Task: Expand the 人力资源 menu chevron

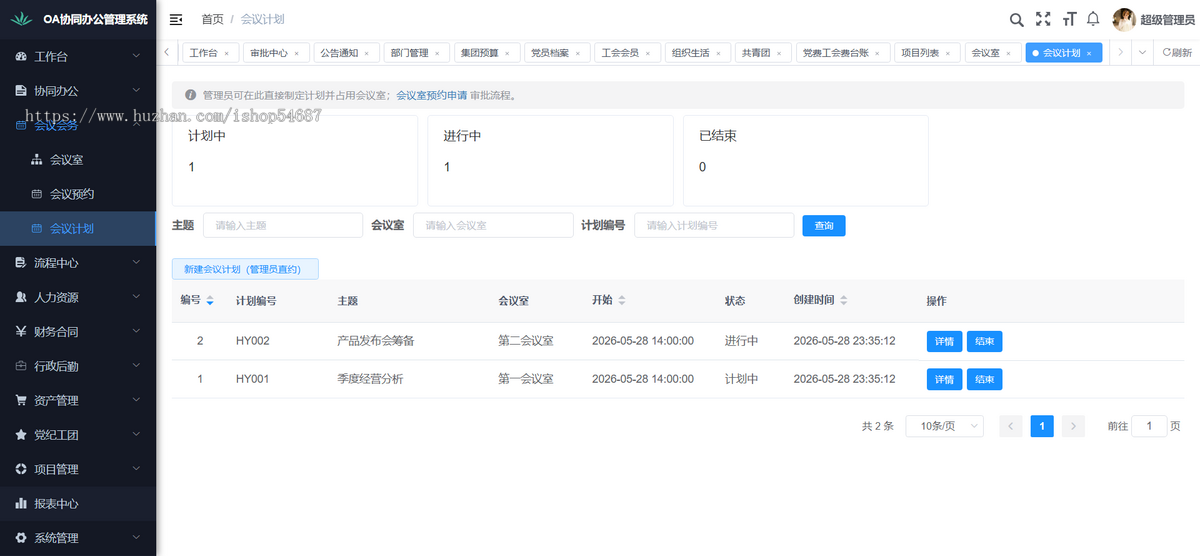Action: (x=137, y=297)
